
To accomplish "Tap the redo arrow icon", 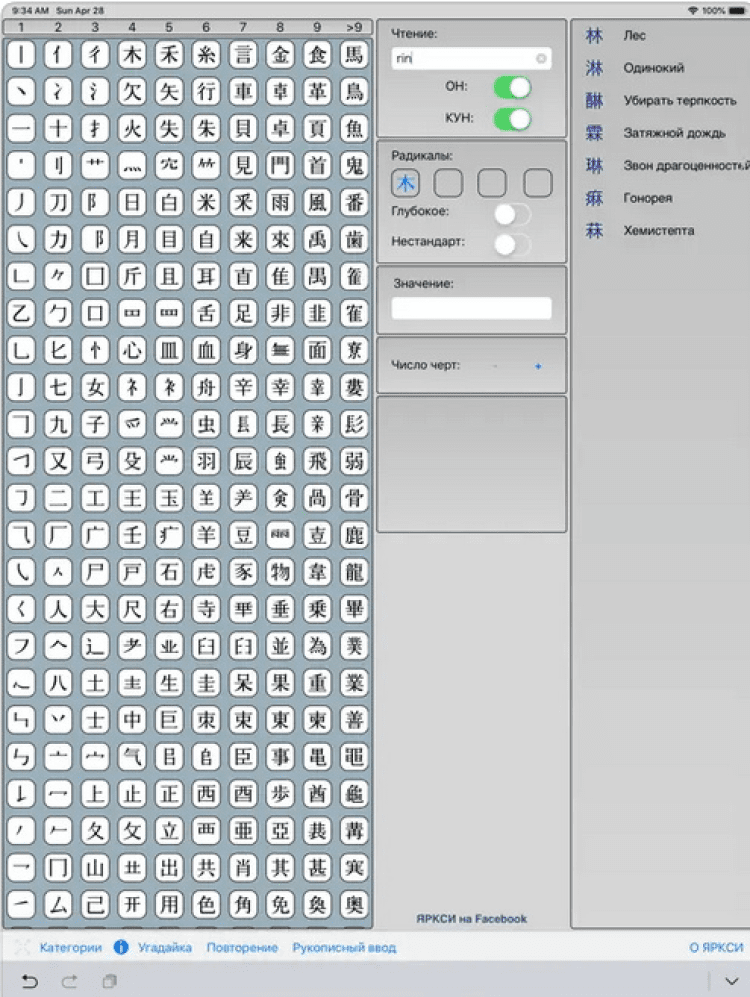I will tap(69, 981).
